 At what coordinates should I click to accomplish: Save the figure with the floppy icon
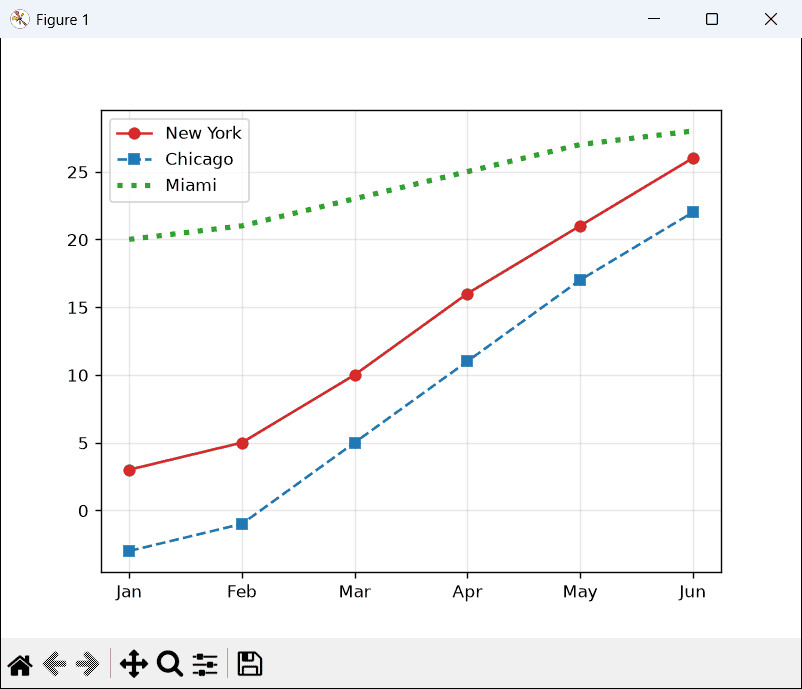(x=250, y=664)
